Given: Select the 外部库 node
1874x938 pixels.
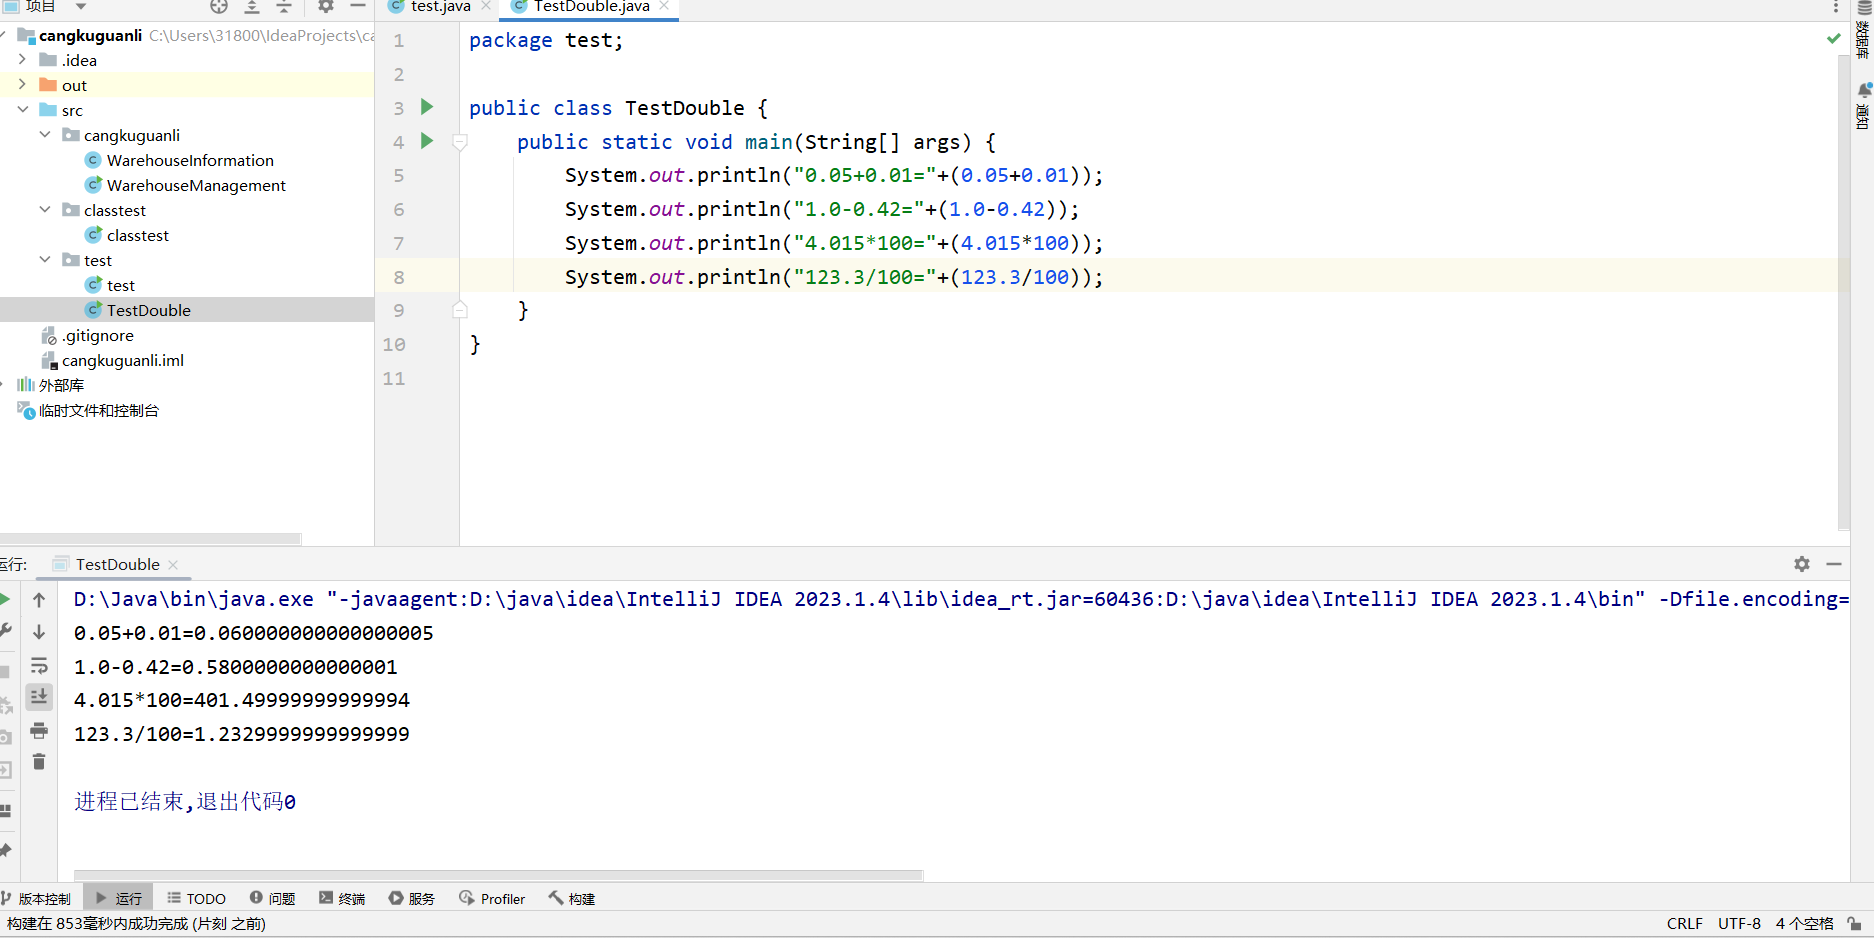Looking at the screenshot, I should click(x=61, y=385).
